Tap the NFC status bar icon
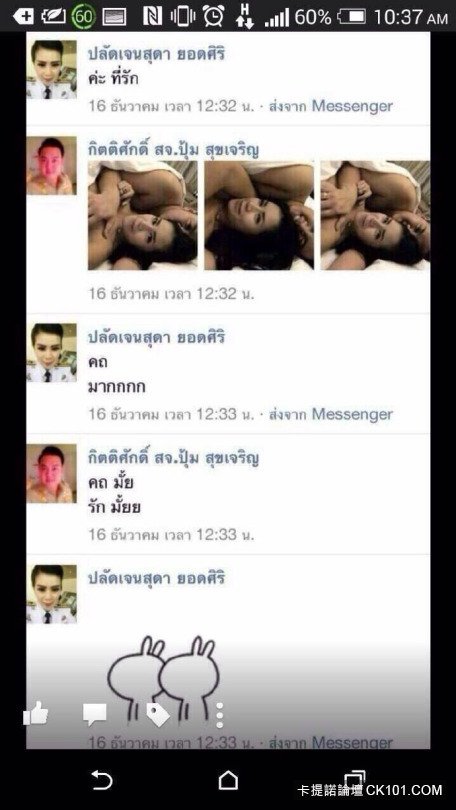The image size is (456, 810). 152,16
